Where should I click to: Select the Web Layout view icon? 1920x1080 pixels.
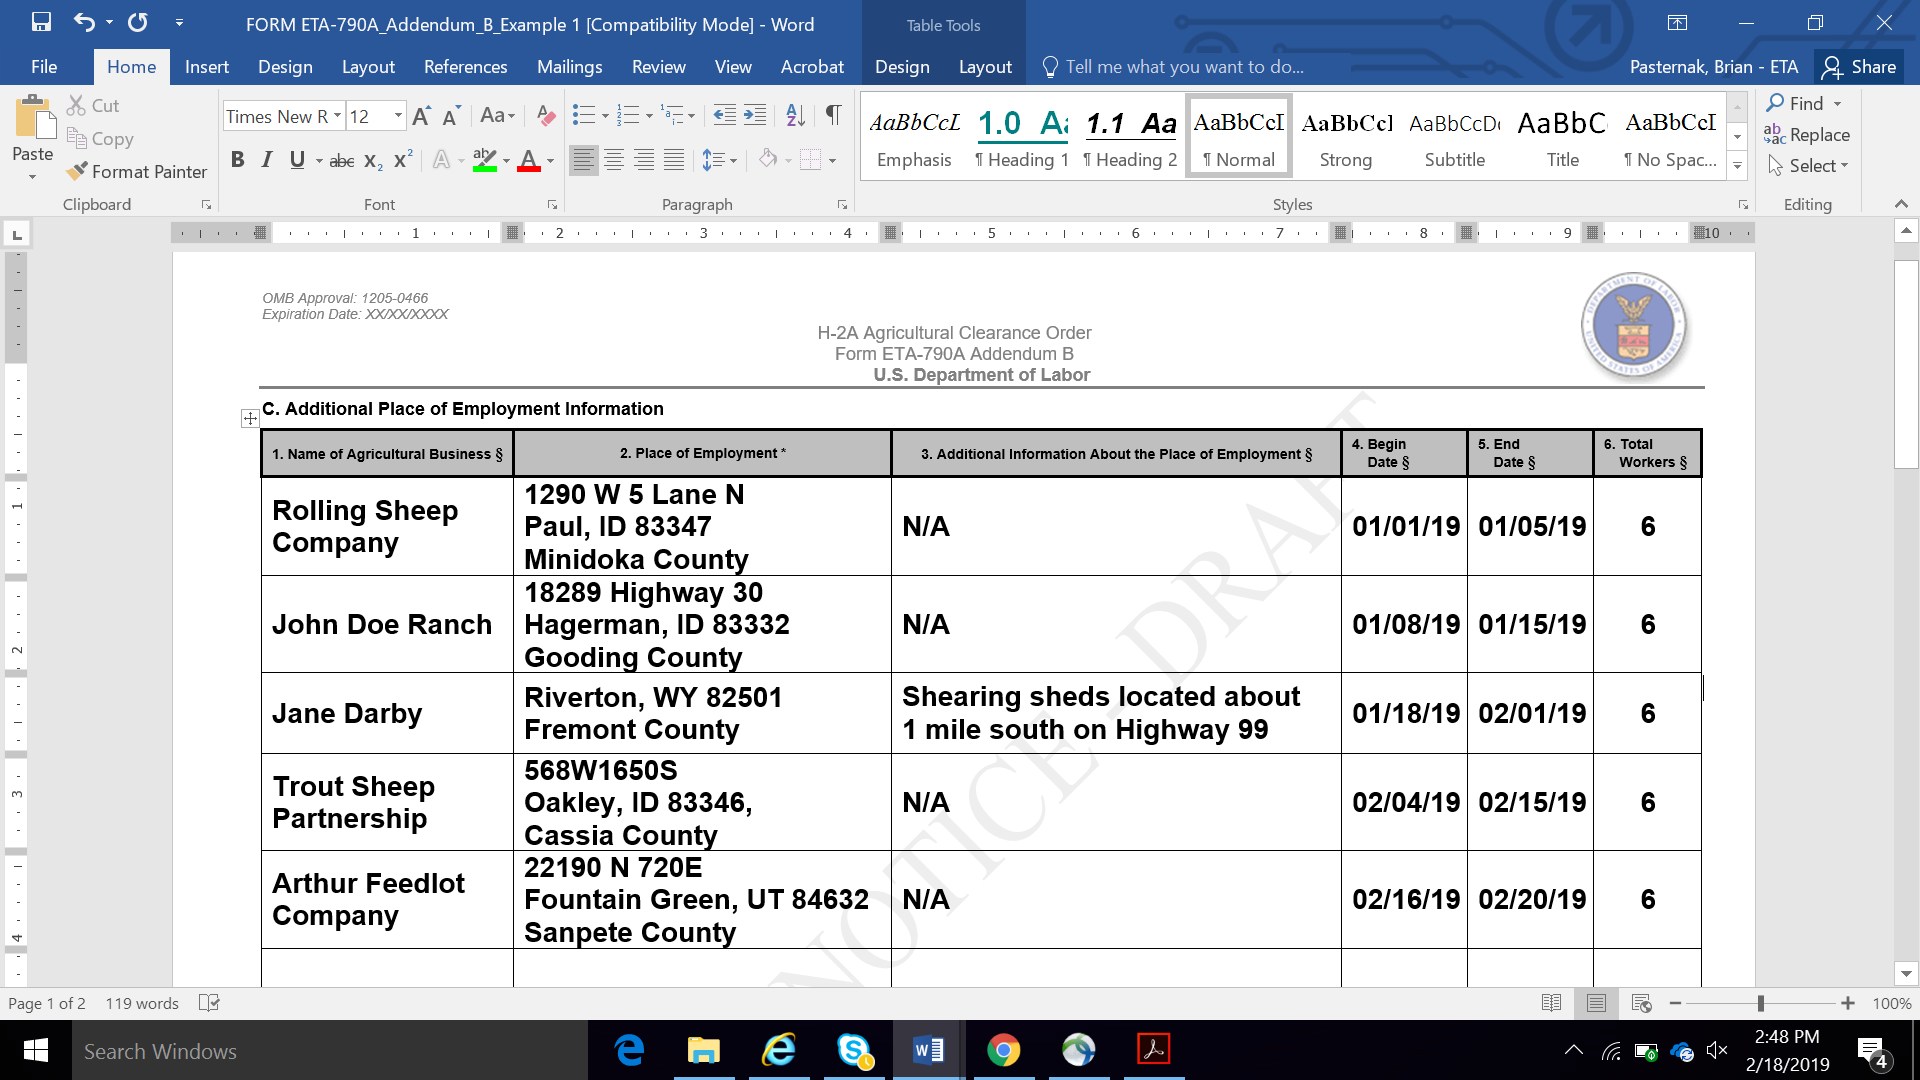point(1641,1003)
